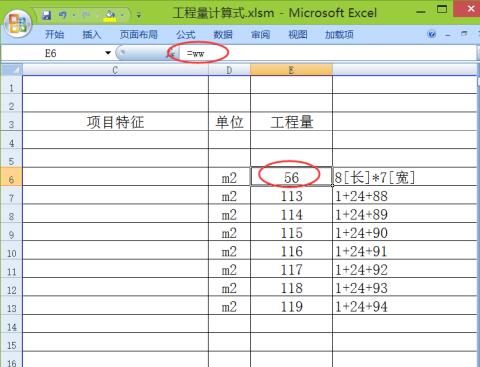Undo the last action
Image resolution: width=480 pixels, height=367 pixels.
63,15
